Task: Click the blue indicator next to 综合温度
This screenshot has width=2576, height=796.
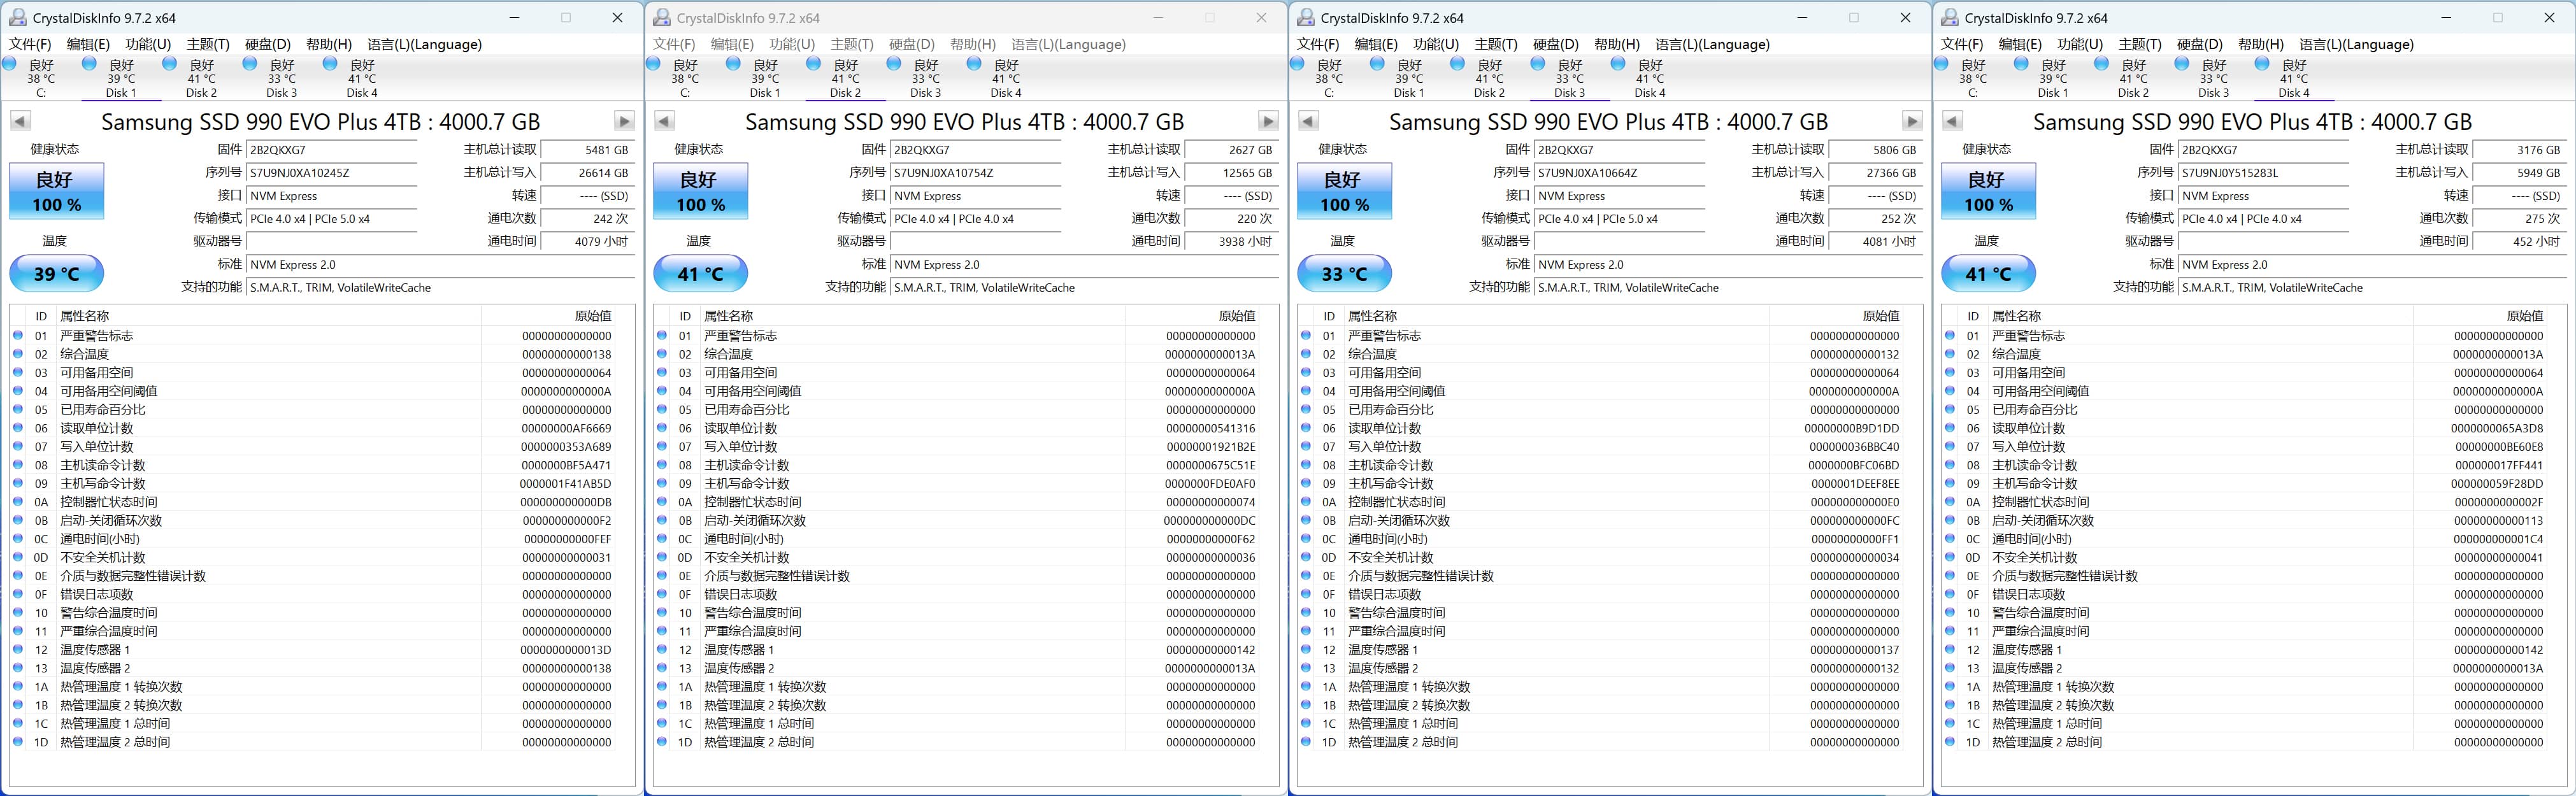Action: point(18,354)
